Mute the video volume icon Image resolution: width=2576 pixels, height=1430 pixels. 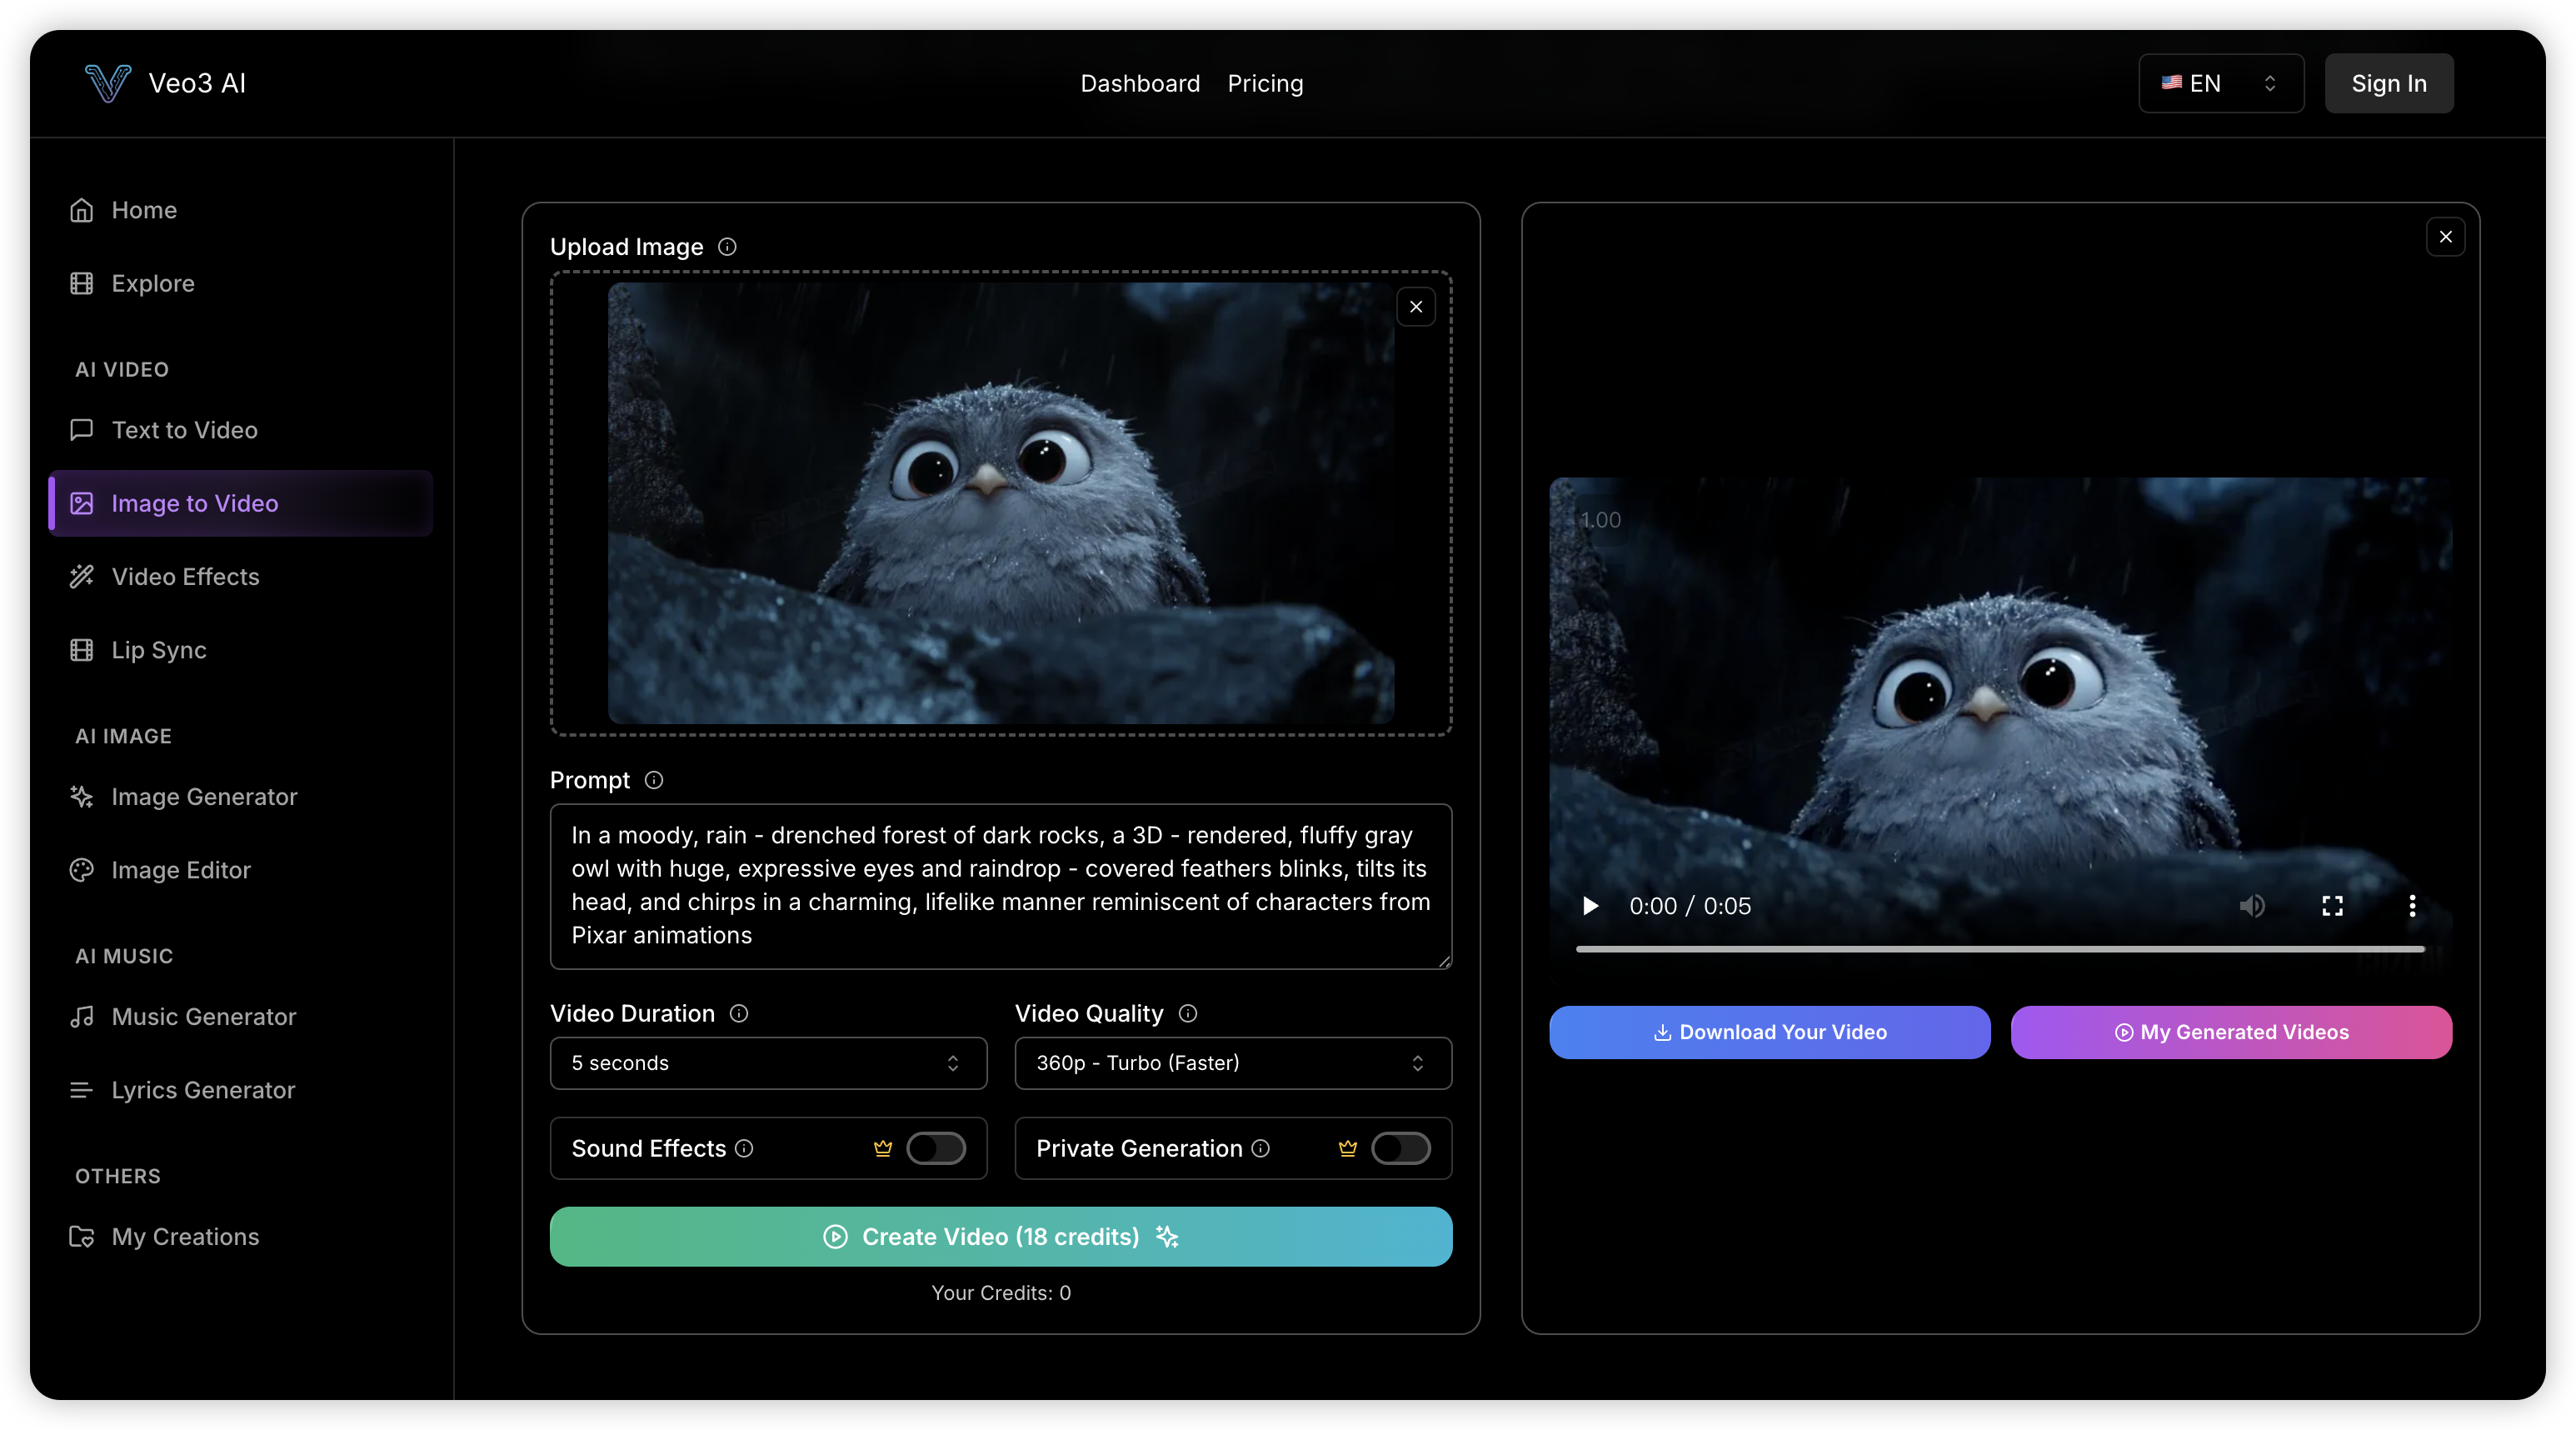[x=2252, y=906]
